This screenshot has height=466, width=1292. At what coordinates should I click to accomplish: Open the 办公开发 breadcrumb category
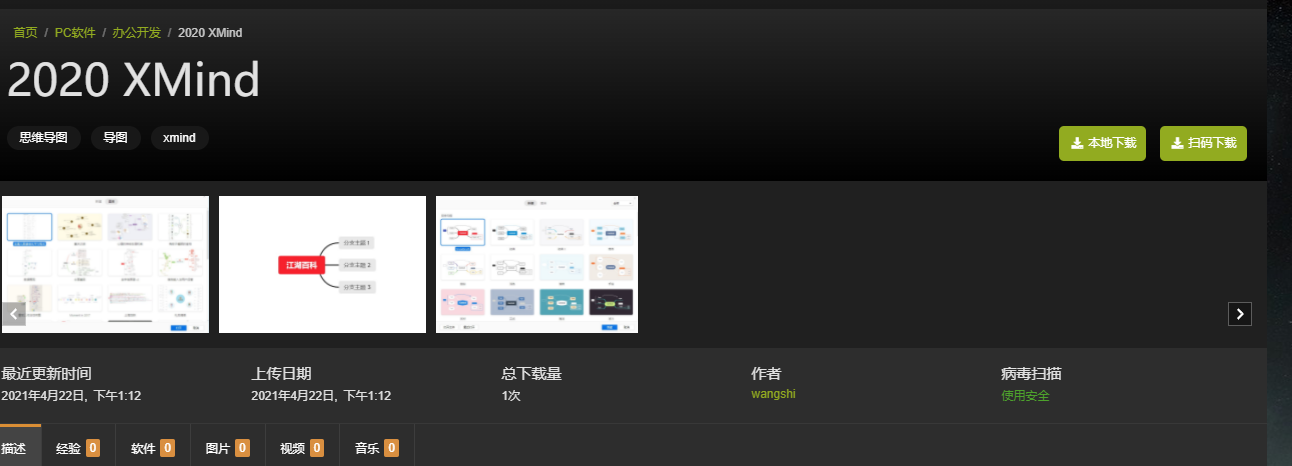137,33
